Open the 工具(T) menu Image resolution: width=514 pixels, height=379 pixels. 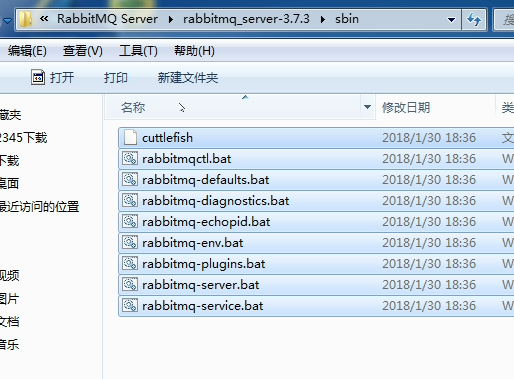click(x=138, y=51)
